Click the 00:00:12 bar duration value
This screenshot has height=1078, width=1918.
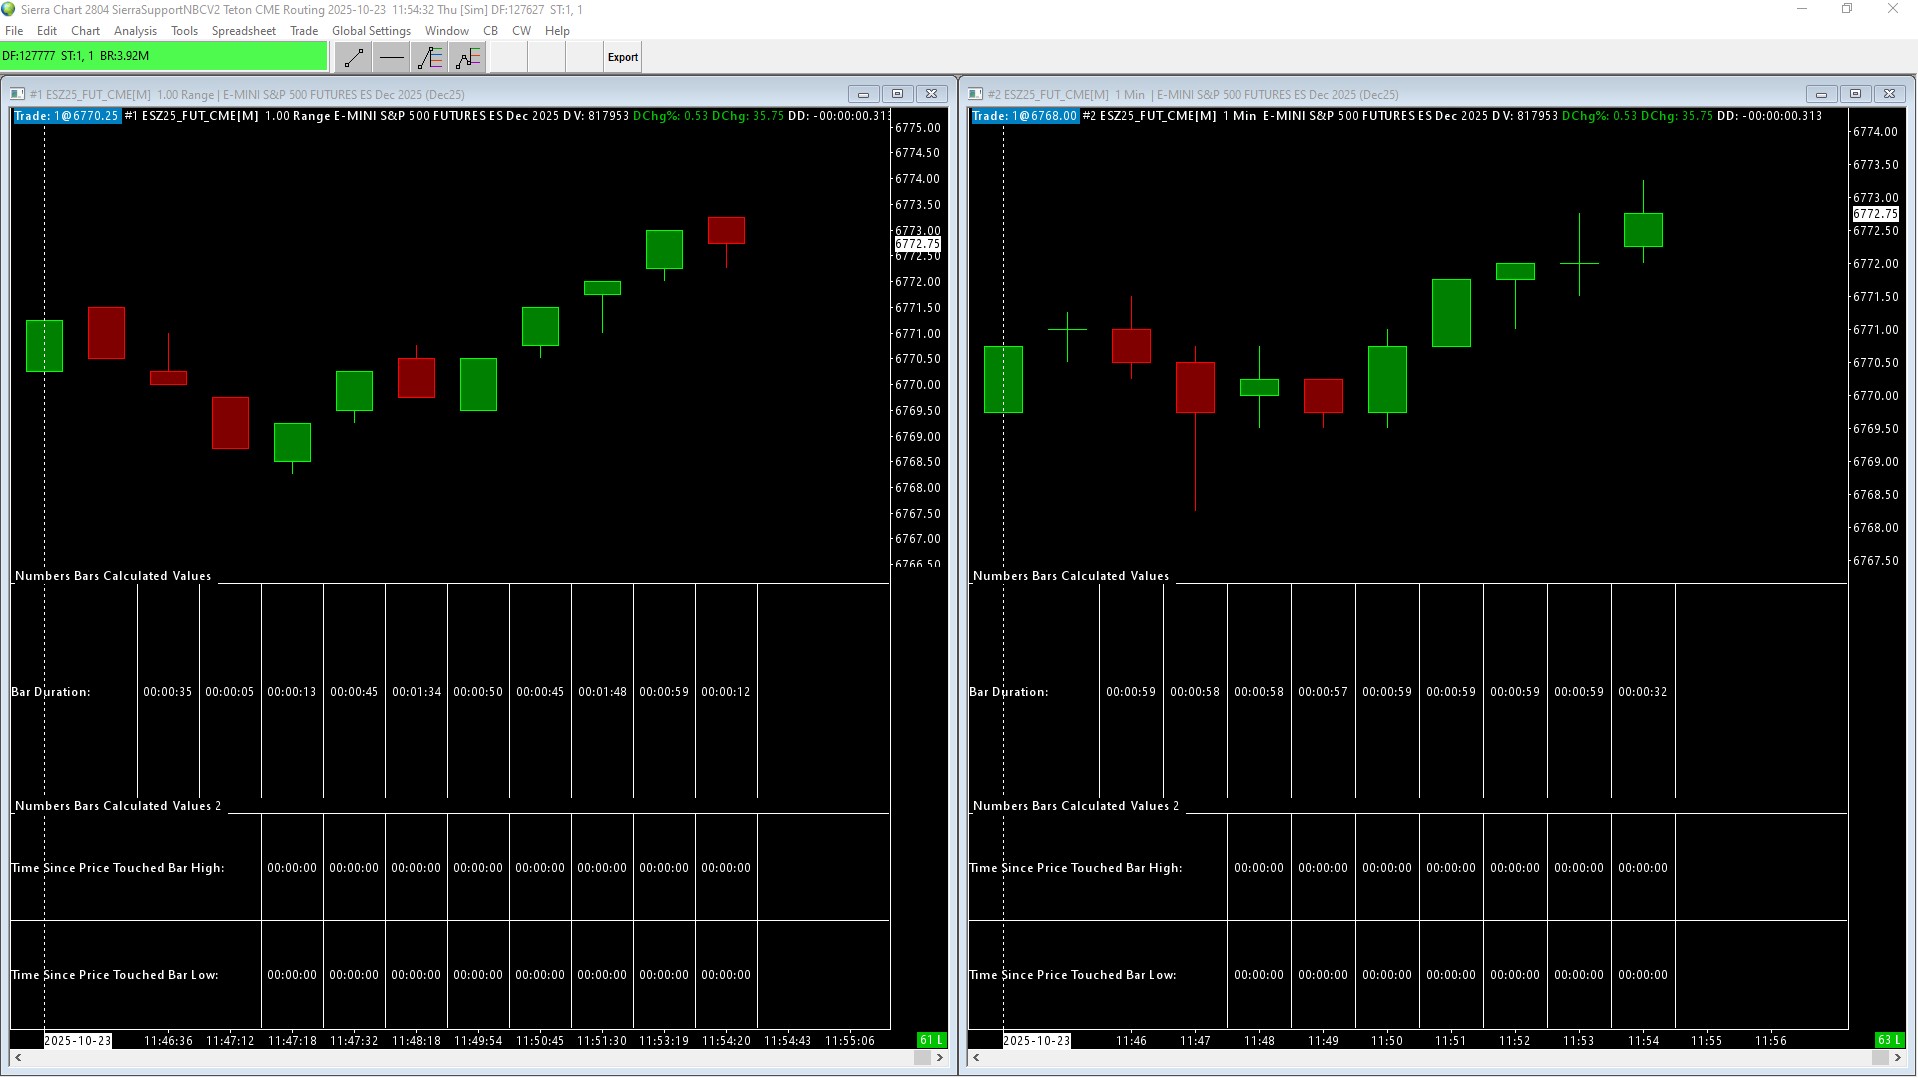[725, 692]
